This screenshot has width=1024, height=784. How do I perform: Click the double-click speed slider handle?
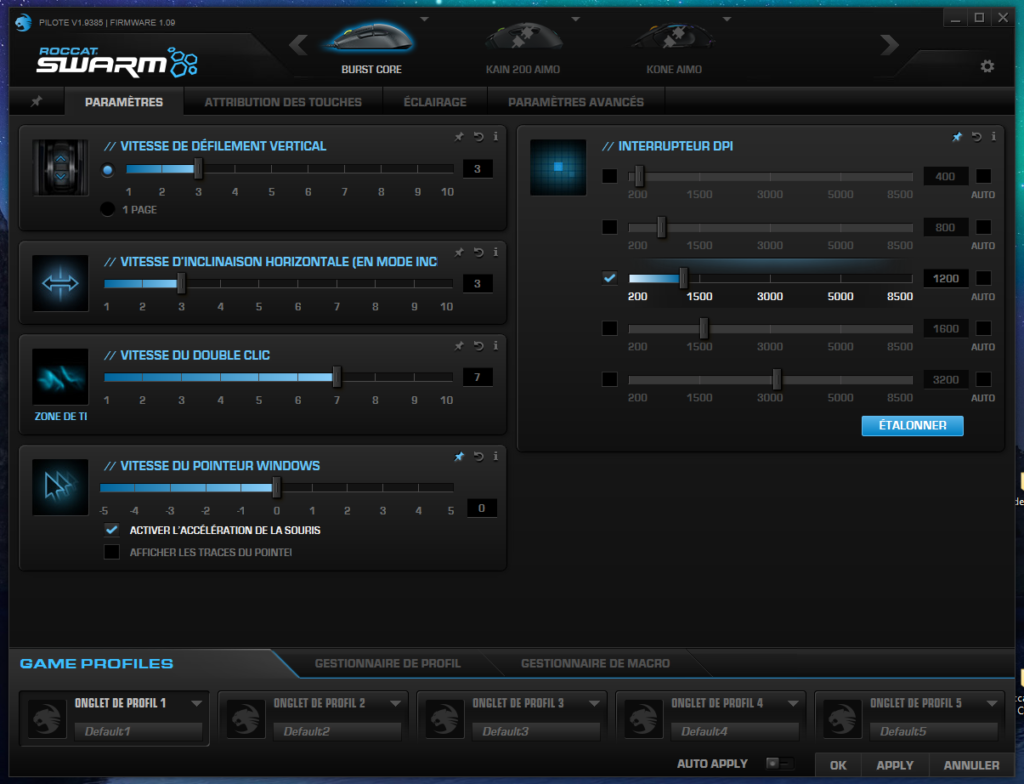tap(336, 377)
